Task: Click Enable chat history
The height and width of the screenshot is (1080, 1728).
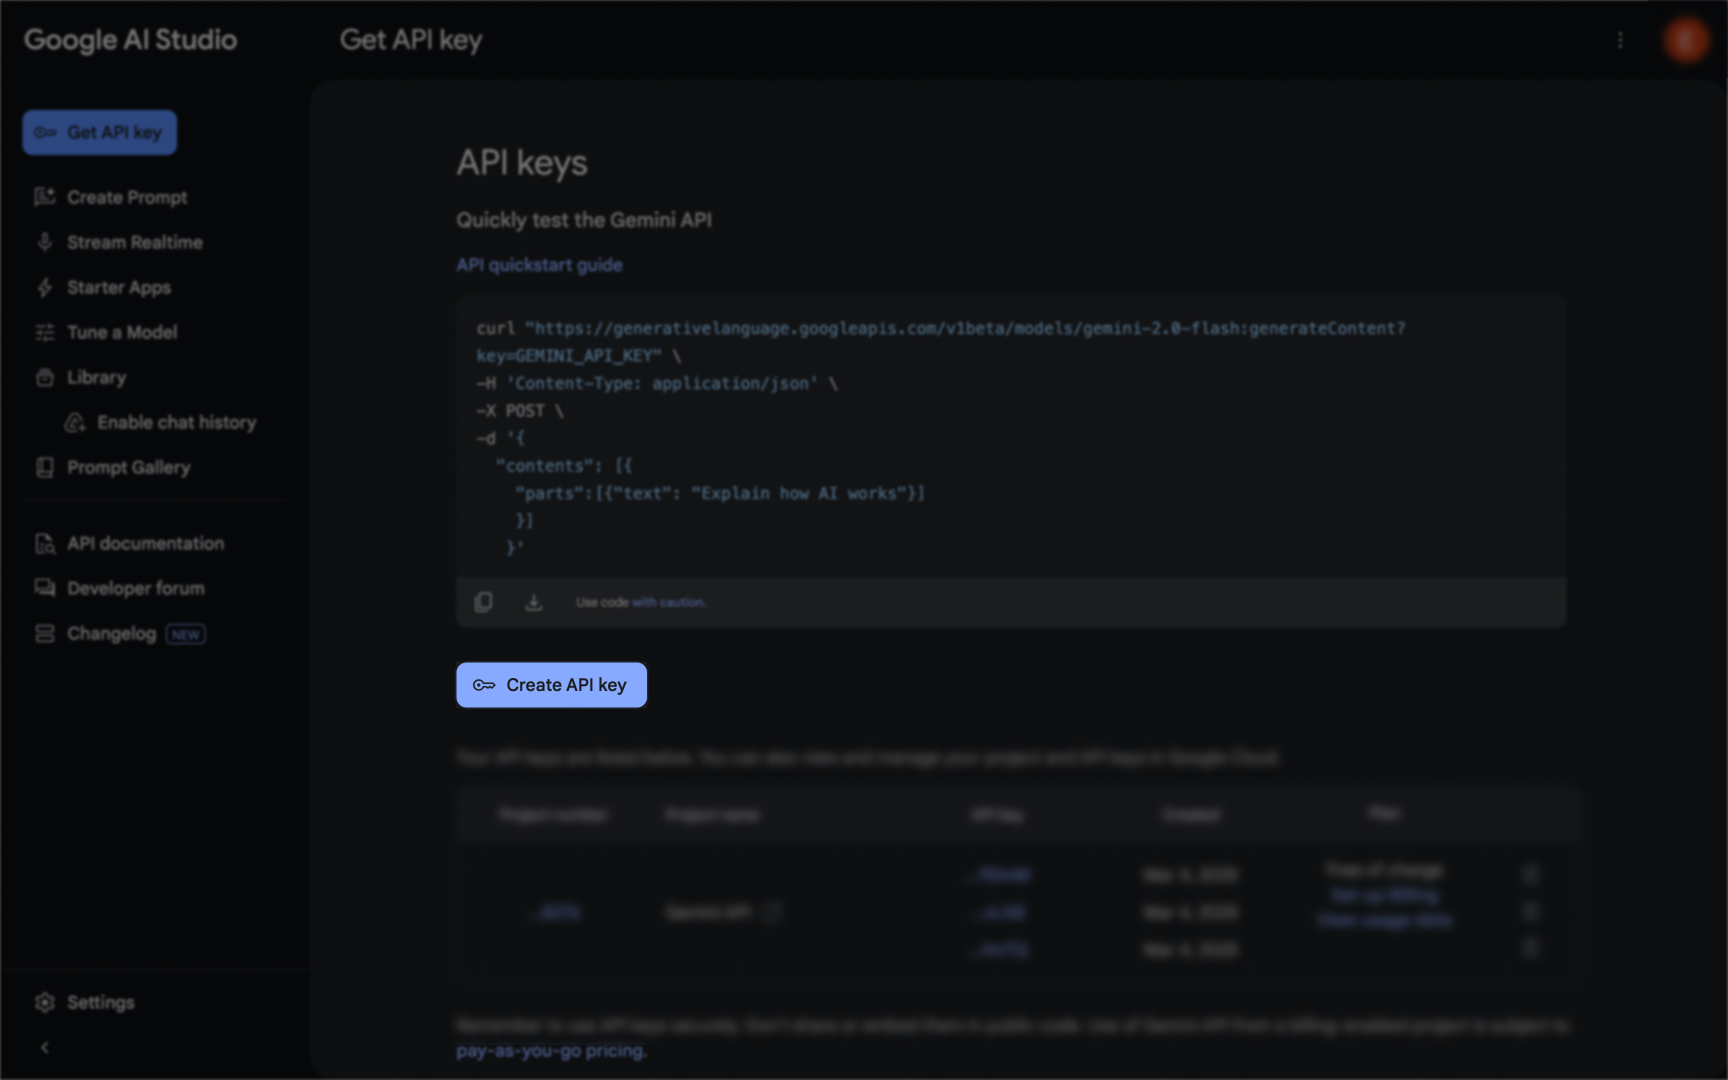Action: [161, 422]
